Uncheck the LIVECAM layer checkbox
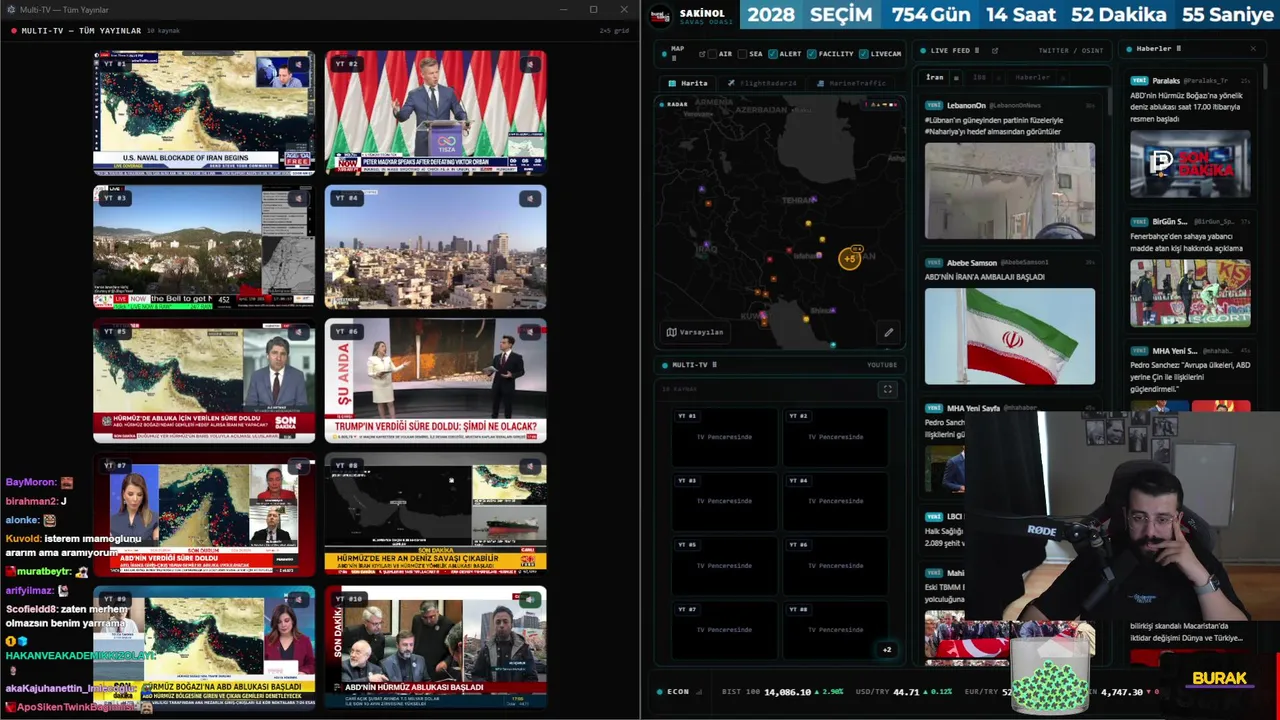 coord(864,53)
